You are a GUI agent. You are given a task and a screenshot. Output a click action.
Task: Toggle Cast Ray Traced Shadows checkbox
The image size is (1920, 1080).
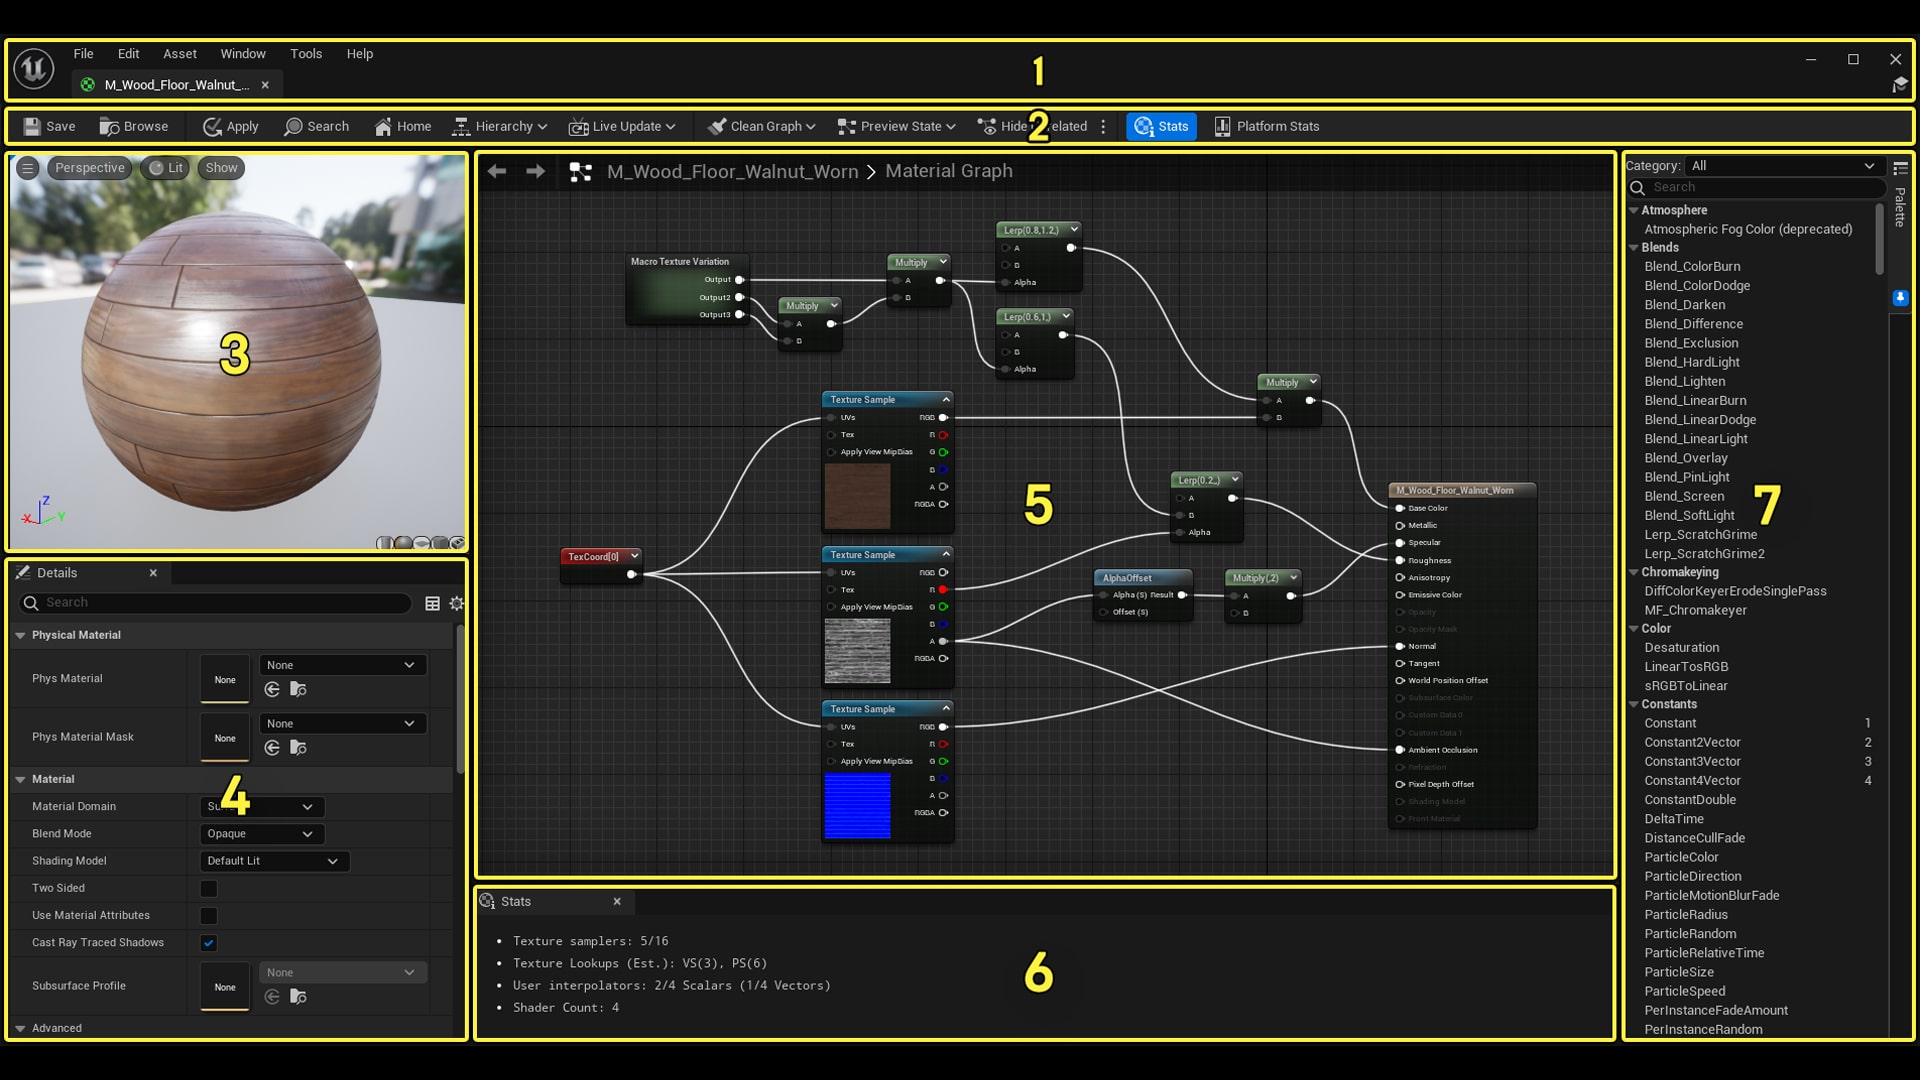click(208, 942)
